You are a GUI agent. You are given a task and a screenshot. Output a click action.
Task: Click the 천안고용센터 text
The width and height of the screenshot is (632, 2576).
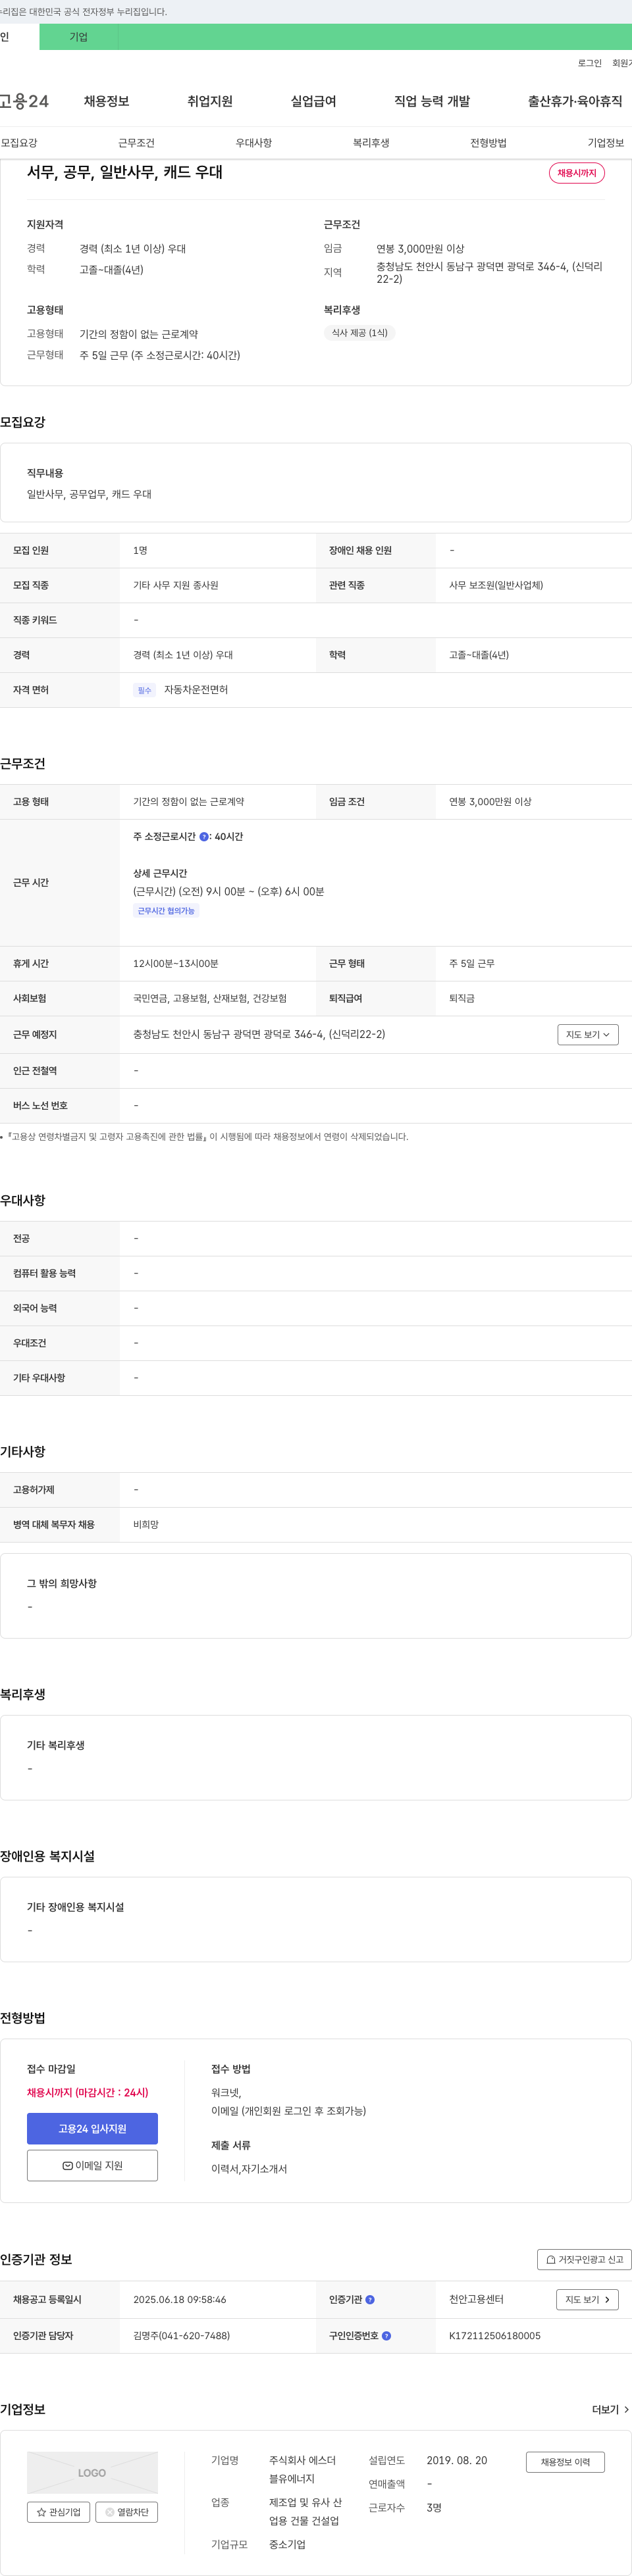(476, 2300)
